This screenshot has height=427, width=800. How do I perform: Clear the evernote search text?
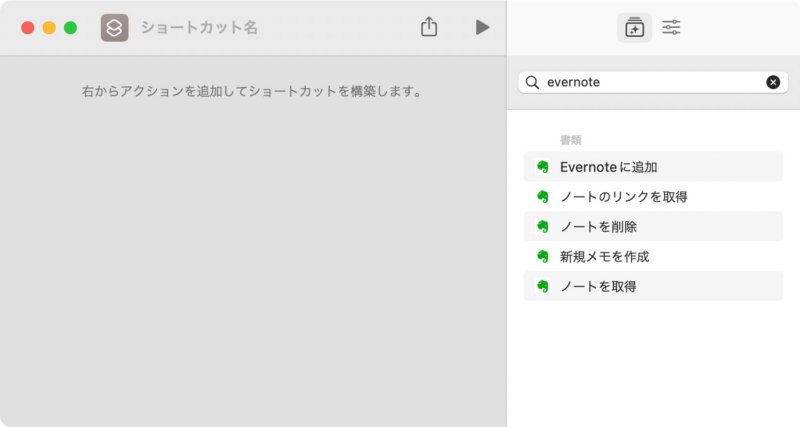tap(773, 82)
